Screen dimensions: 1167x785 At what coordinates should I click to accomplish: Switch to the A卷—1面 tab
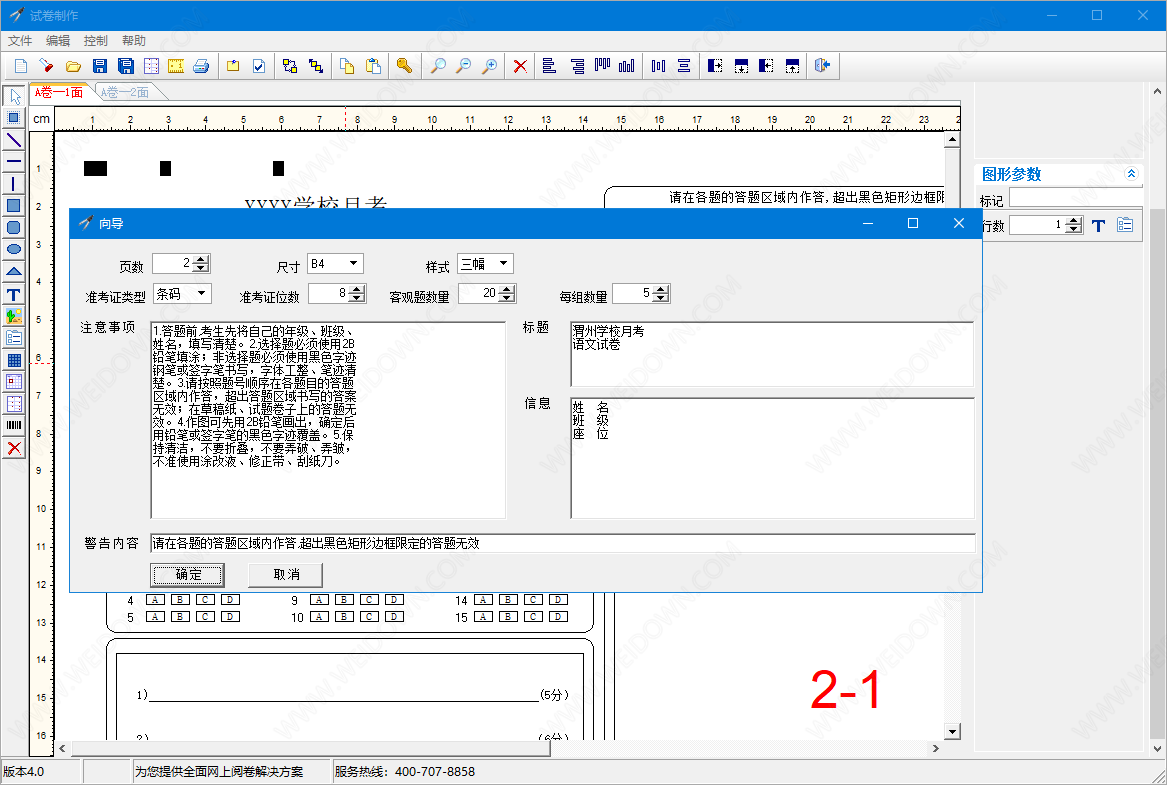[59, 92]
